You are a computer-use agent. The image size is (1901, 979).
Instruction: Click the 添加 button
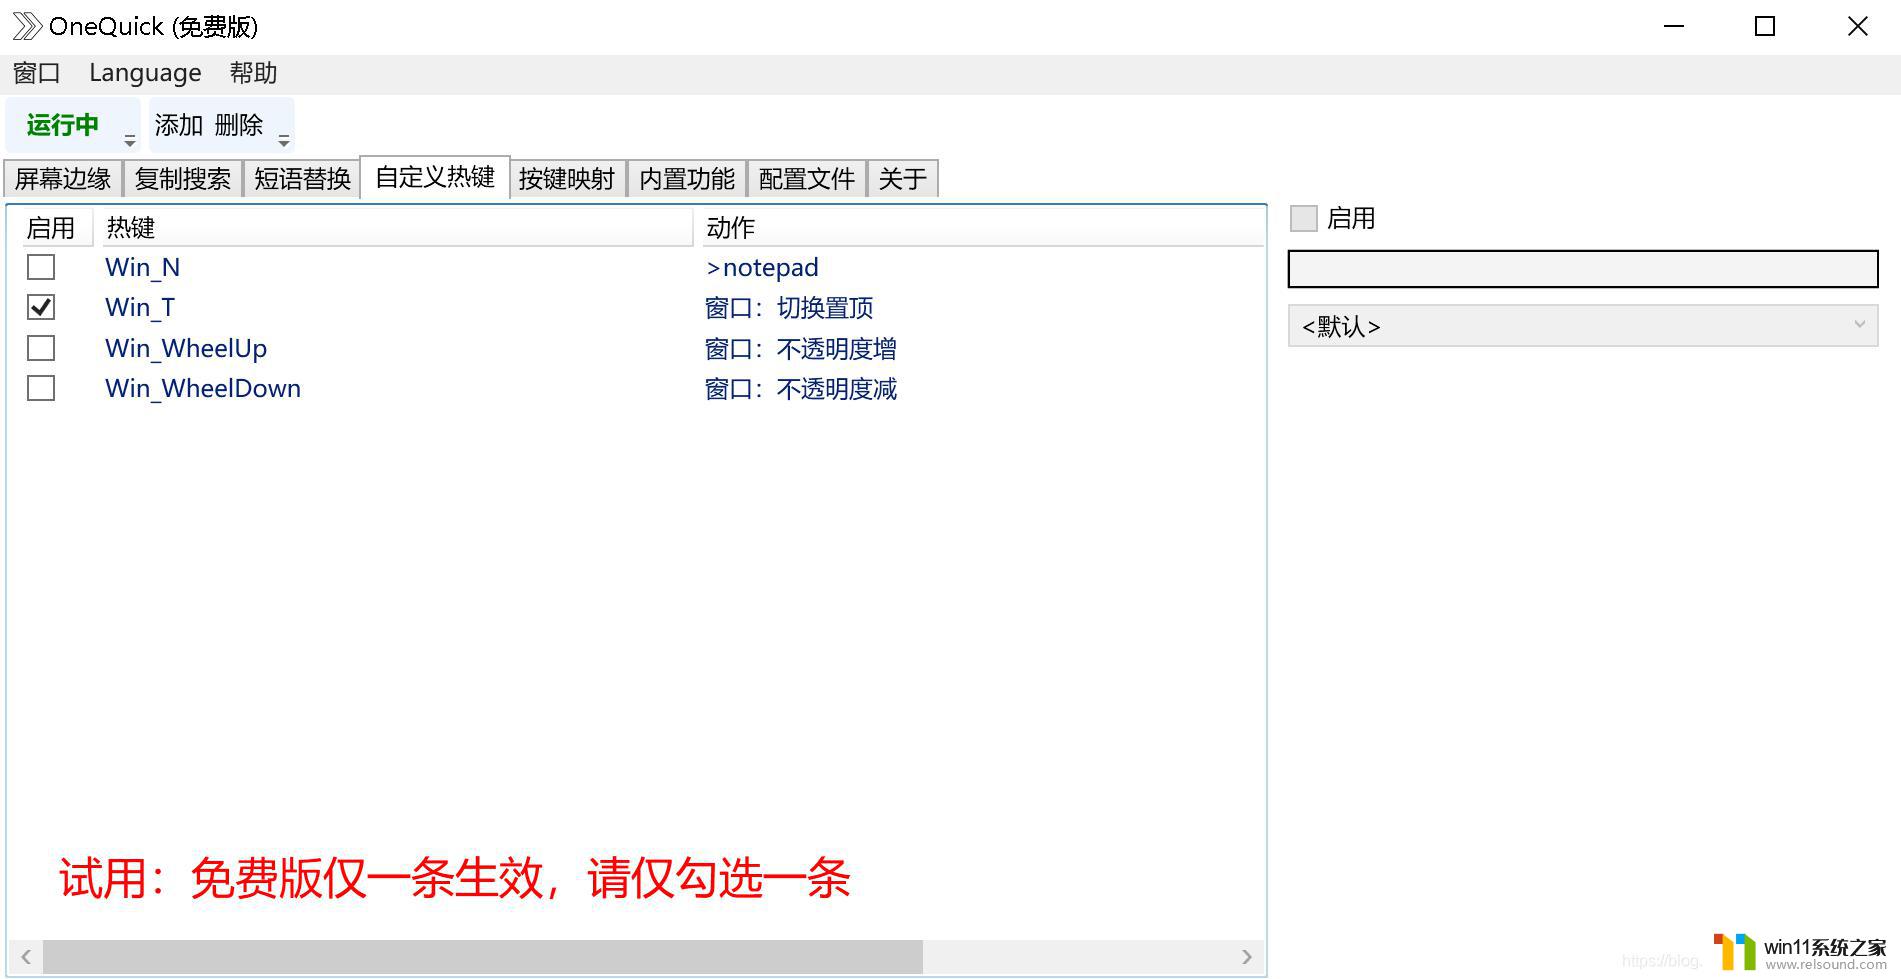tap(179, 125)
